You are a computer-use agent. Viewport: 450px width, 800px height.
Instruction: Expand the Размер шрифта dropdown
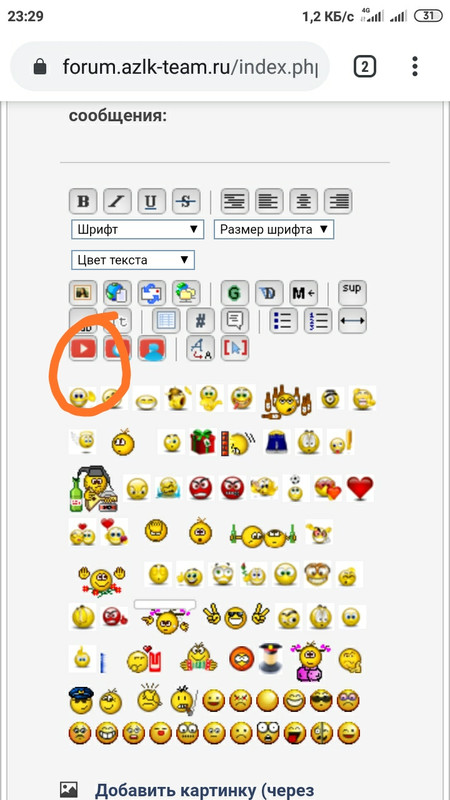point(274,230)
